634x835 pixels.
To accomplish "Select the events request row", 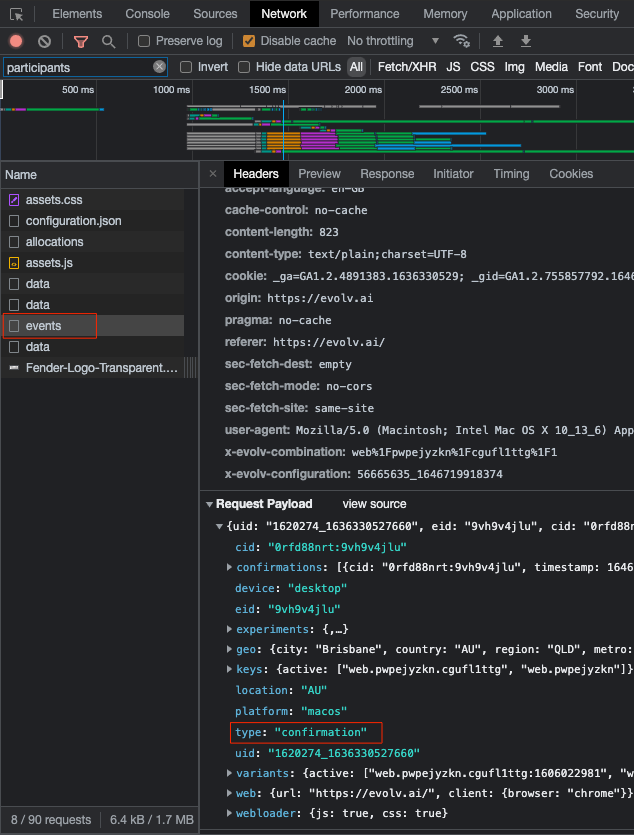I will coord(93,326).
